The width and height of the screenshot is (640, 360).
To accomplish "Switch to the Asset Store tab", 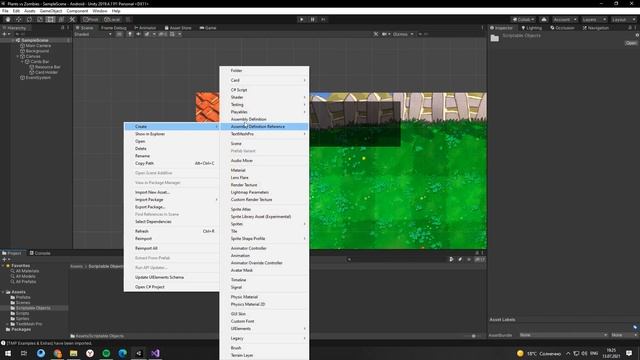I will point(178,28).
